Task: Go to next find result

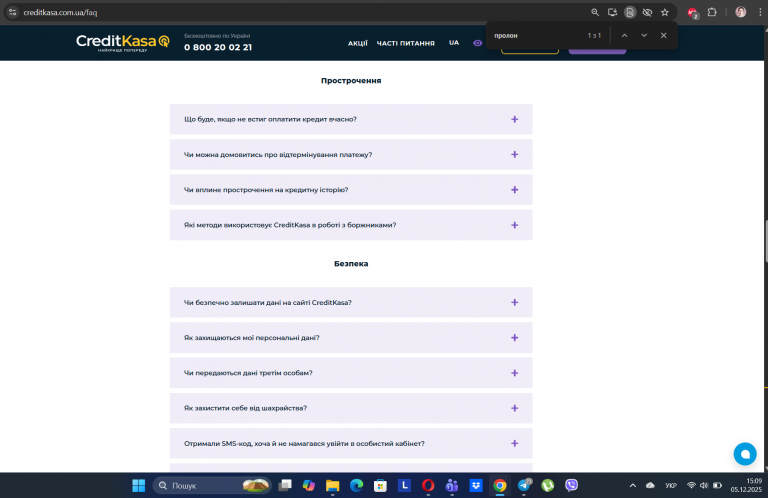Action: click(x=644, y=35)
